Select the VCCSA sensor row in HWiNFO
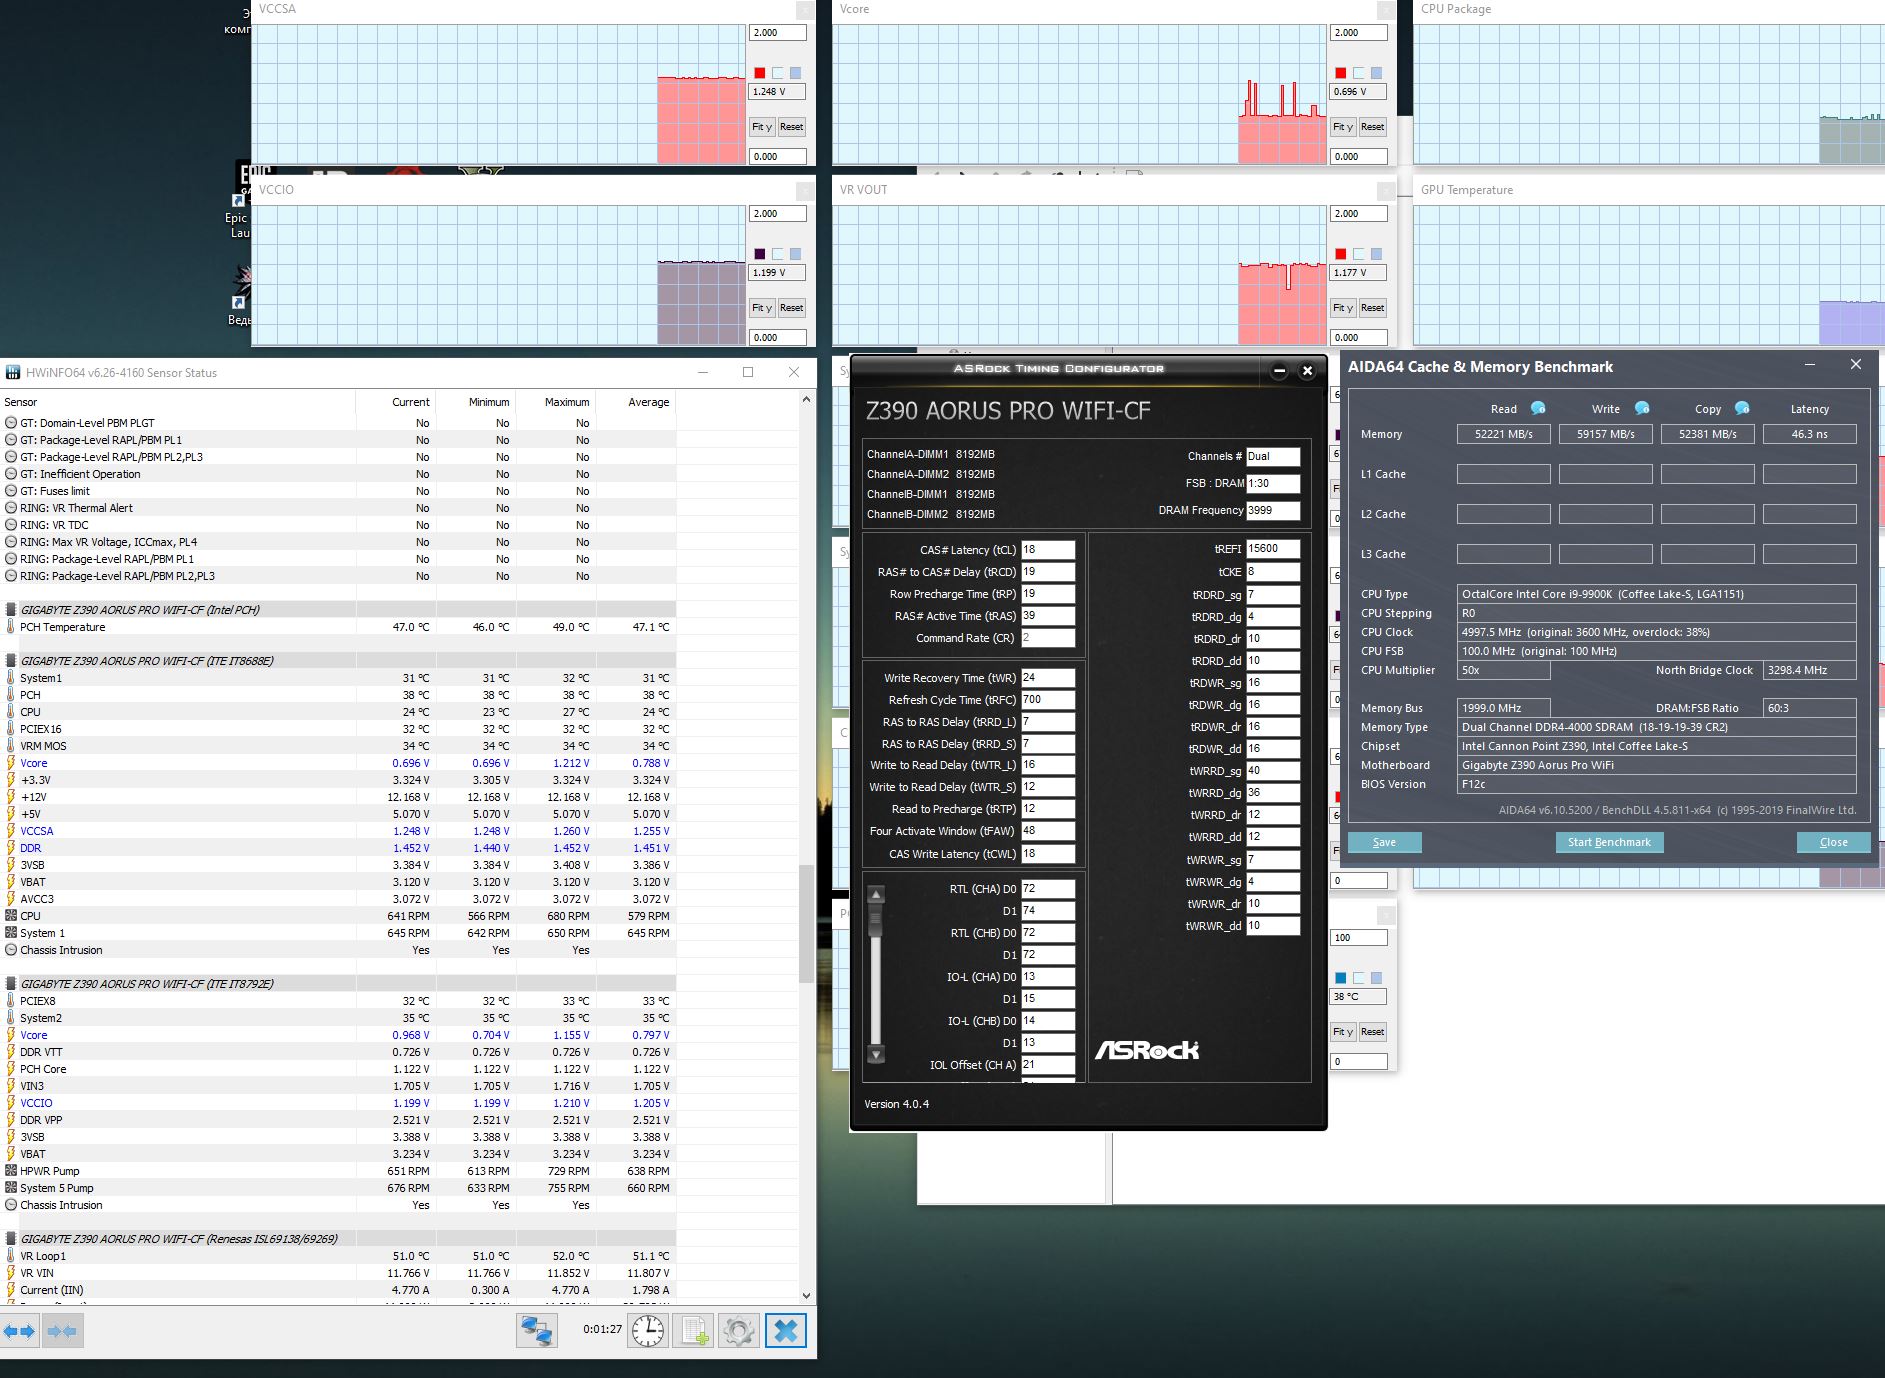Viewport: 1885px width, 1378px height. 338,831
